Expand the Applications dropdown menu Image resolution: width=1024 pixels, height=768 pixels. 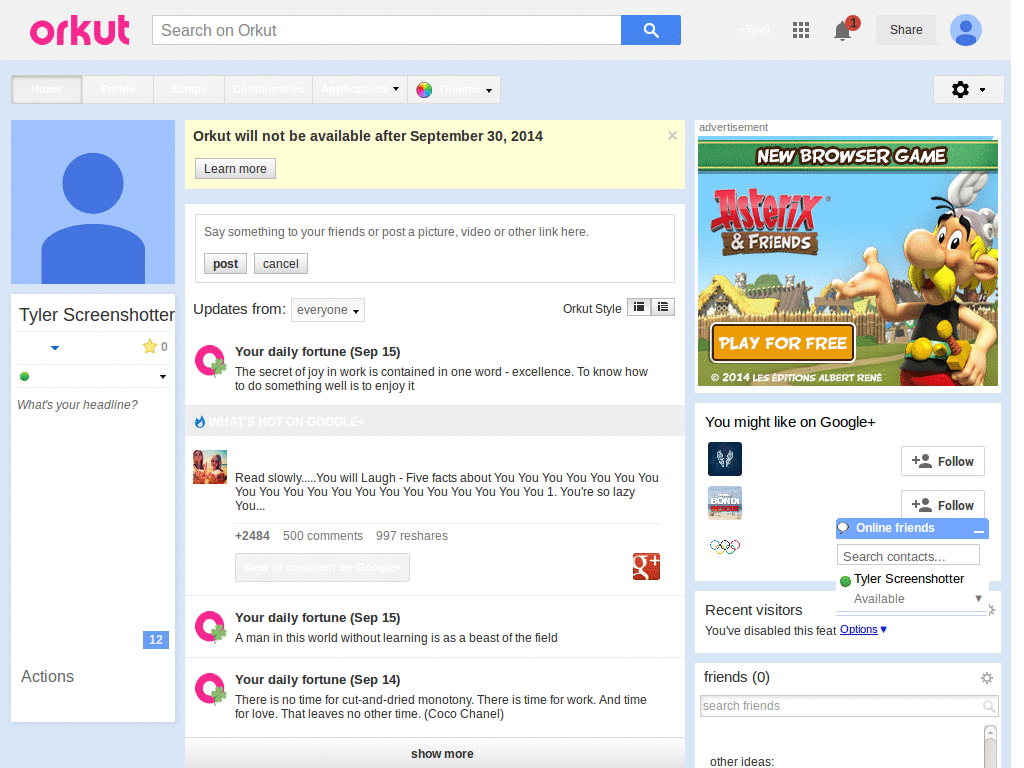(x=360, y=89)
